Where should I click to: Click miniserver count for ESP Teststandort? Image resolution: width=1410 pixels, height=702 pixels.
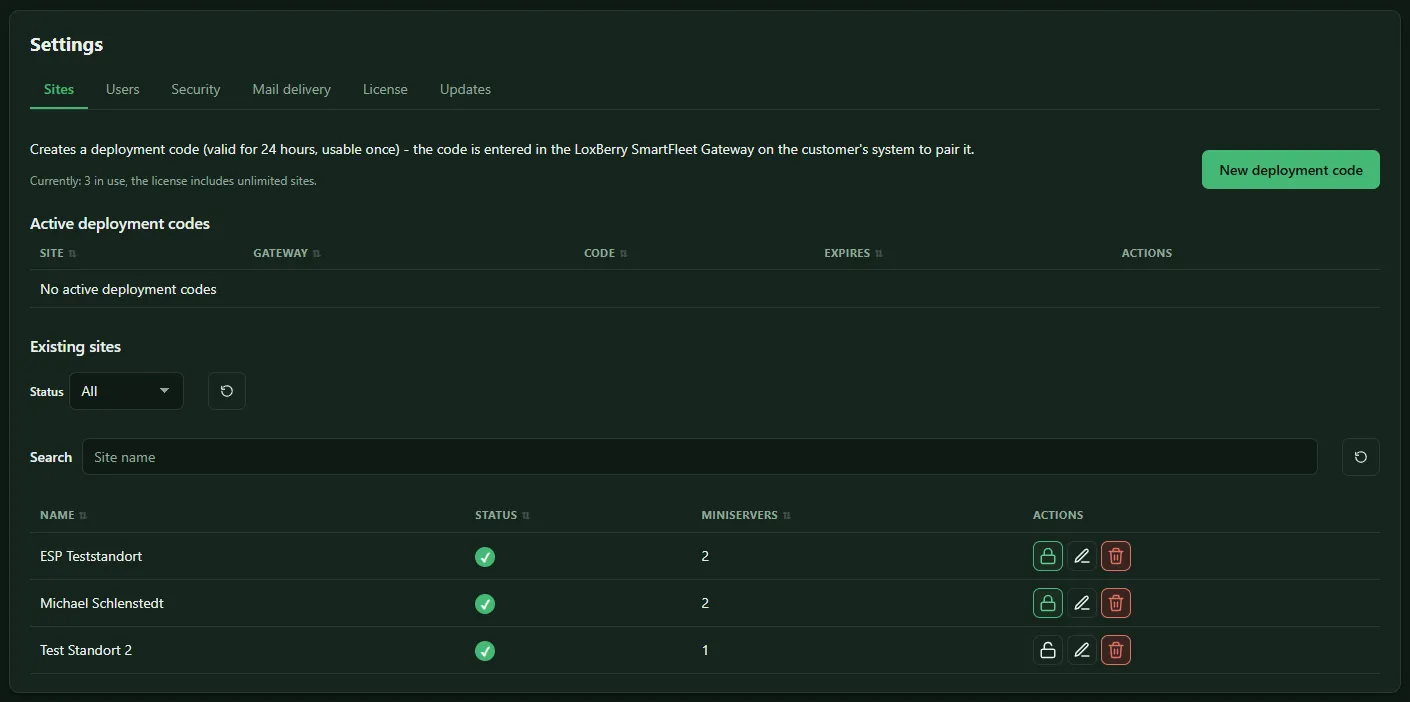[705, 556]
